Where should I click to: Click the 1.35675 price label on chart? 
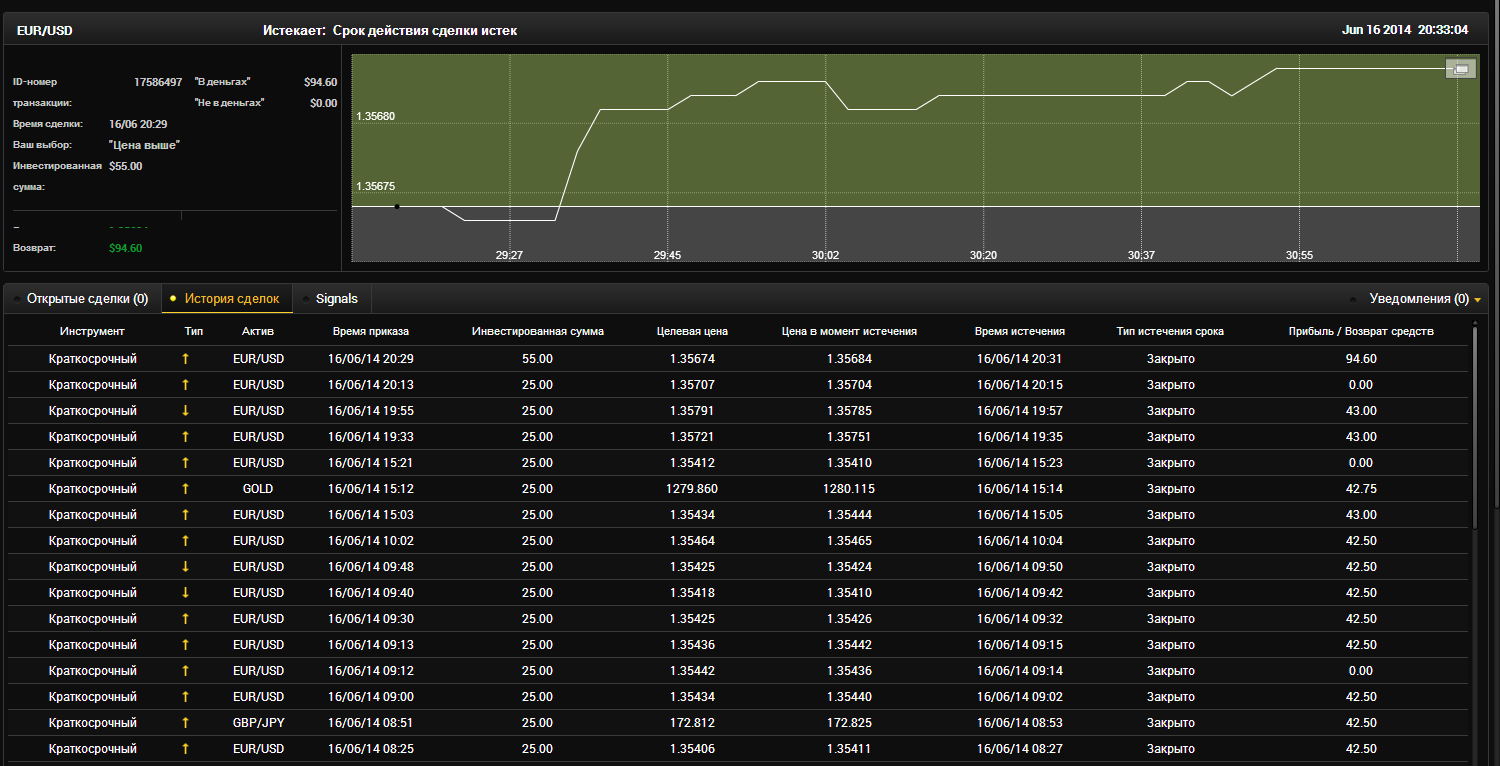pyautogui.click(x=376, y=186)
